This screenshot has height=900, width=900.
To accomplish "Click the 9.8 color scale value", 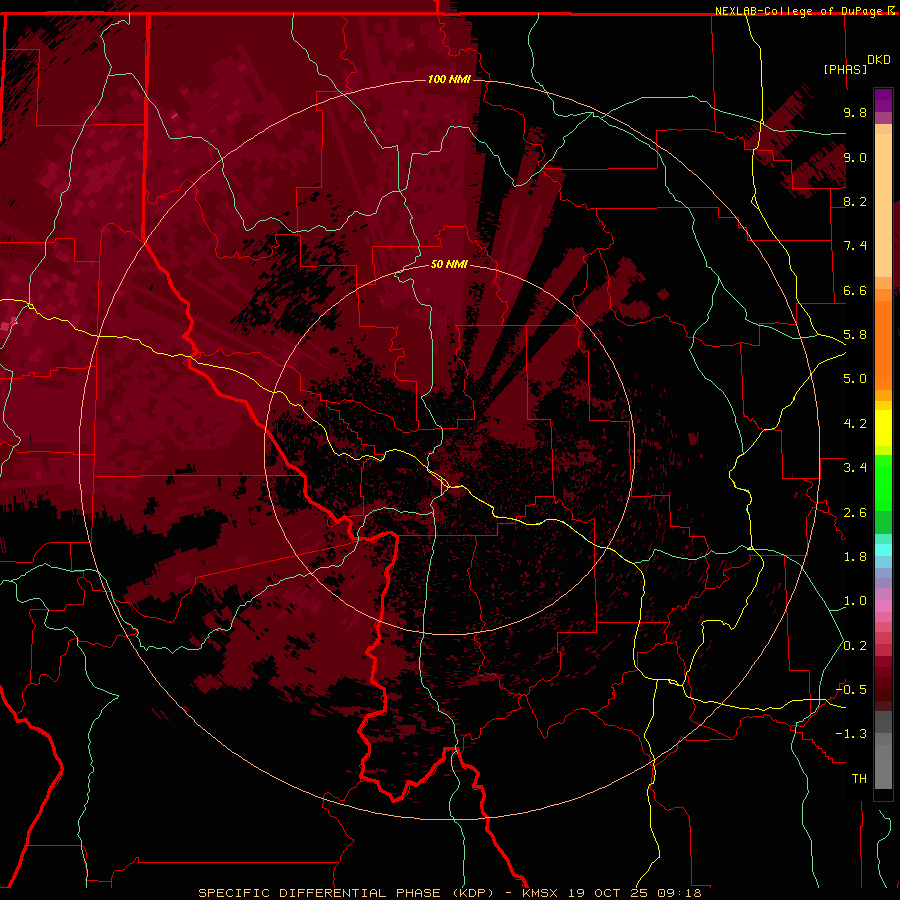I will click(x=855, y=112).
